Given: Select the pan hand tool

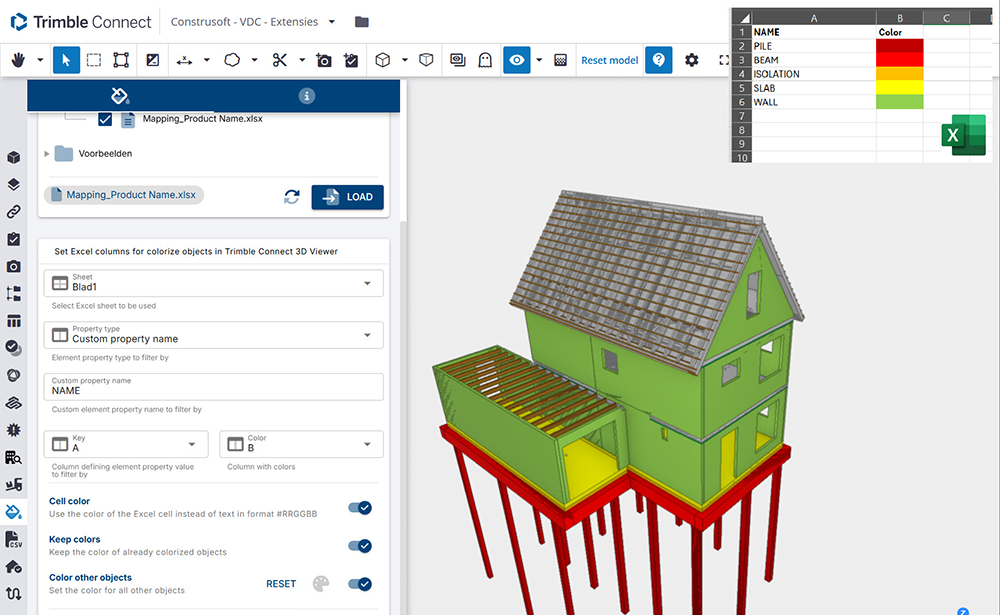Looking at the screenshot, I should tap(18, 60).
